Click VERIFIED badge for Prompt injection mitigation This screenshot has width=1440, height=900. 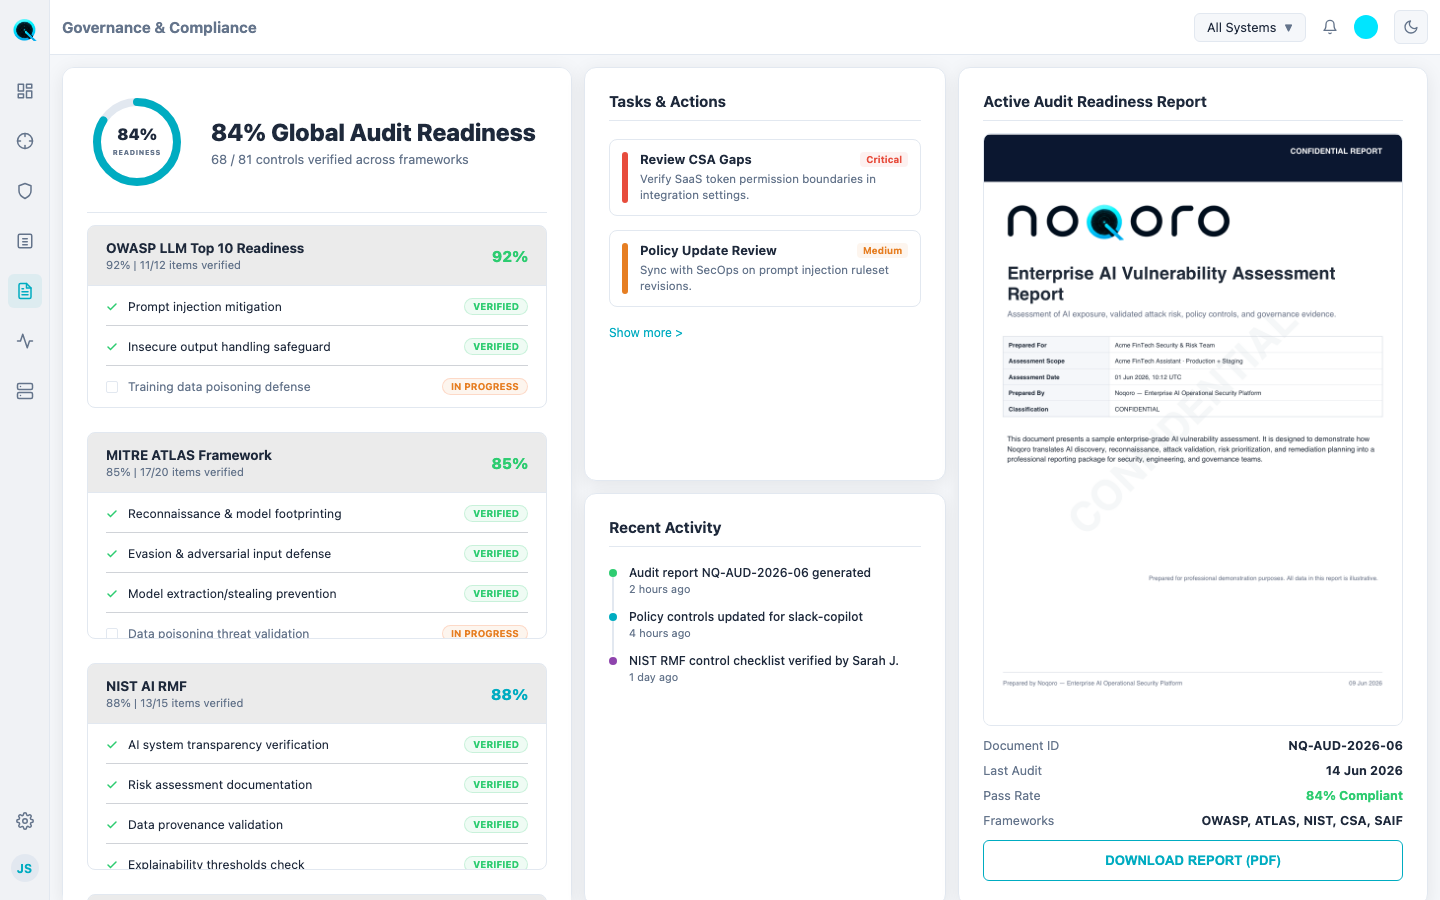click(x=496, y=307)
